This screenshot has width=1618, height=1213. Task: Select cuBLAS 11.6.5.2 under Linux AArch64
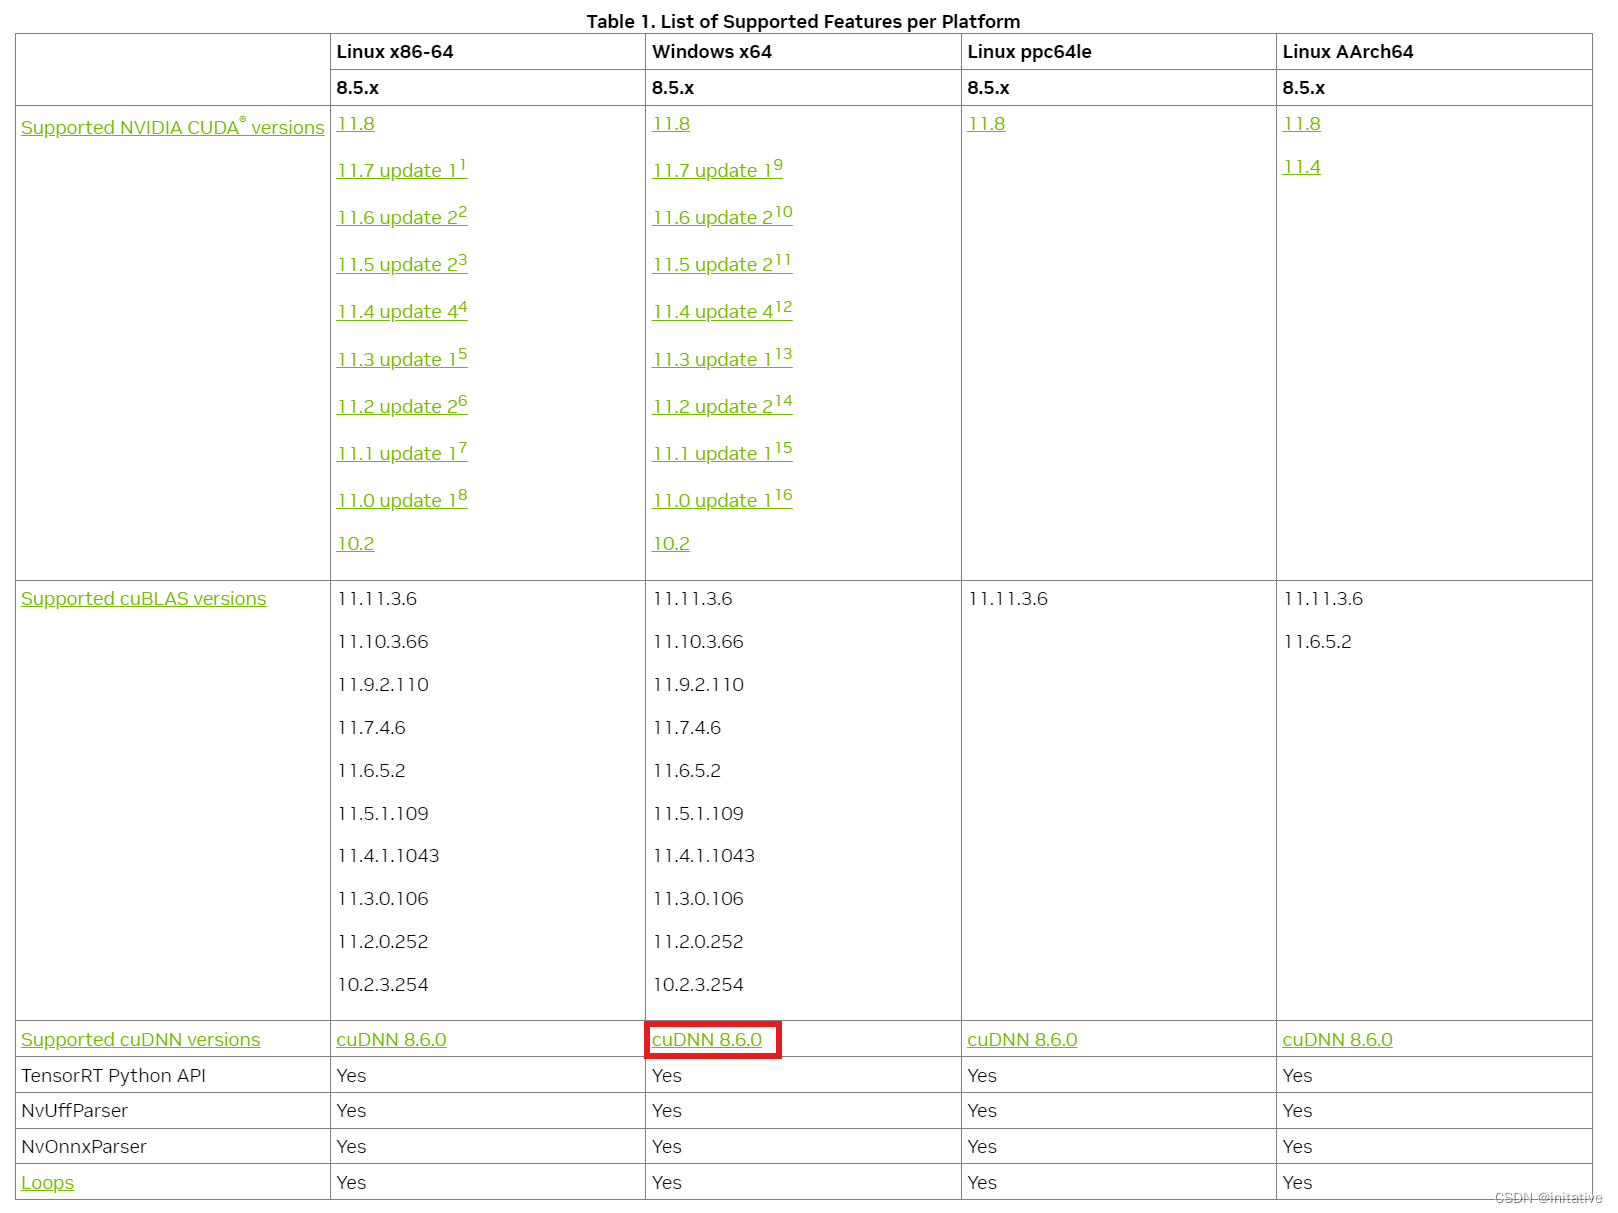tap(1317, 641)
